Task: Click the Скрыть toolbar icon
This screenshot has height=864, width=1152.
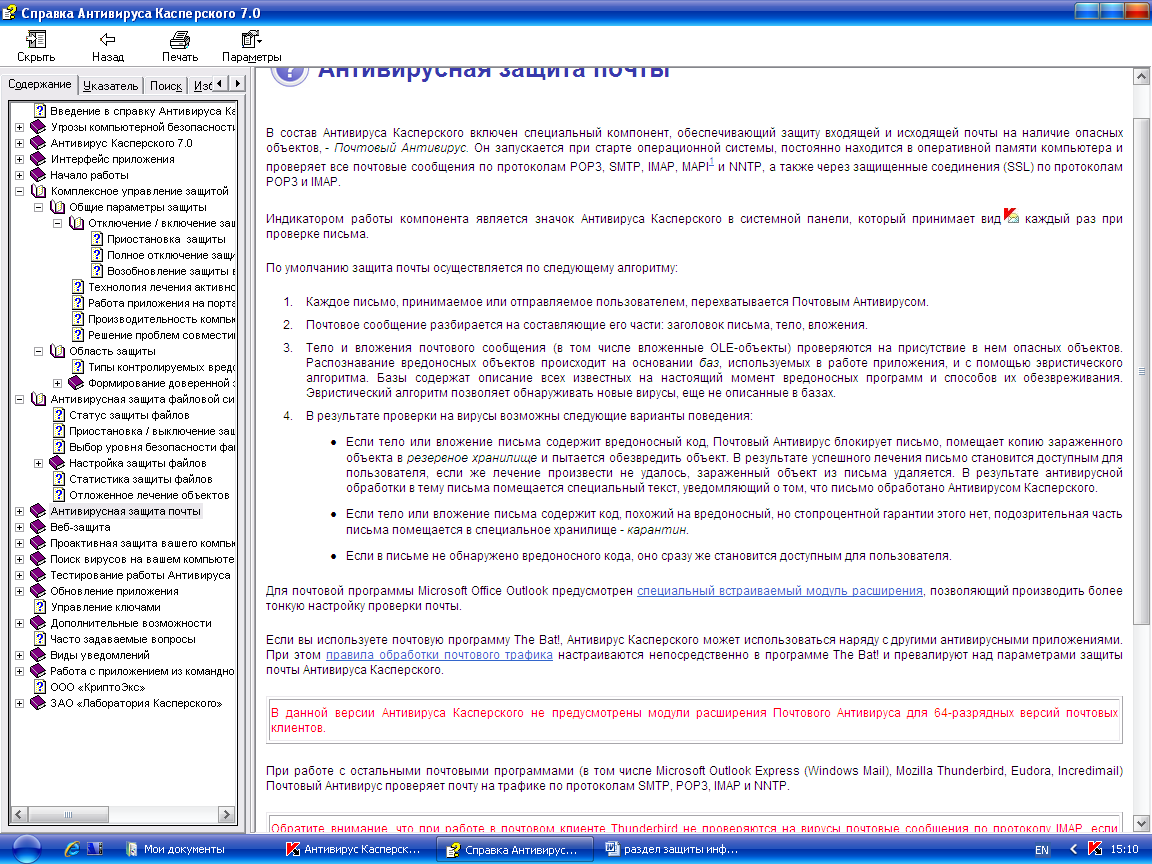Action: 36,40
